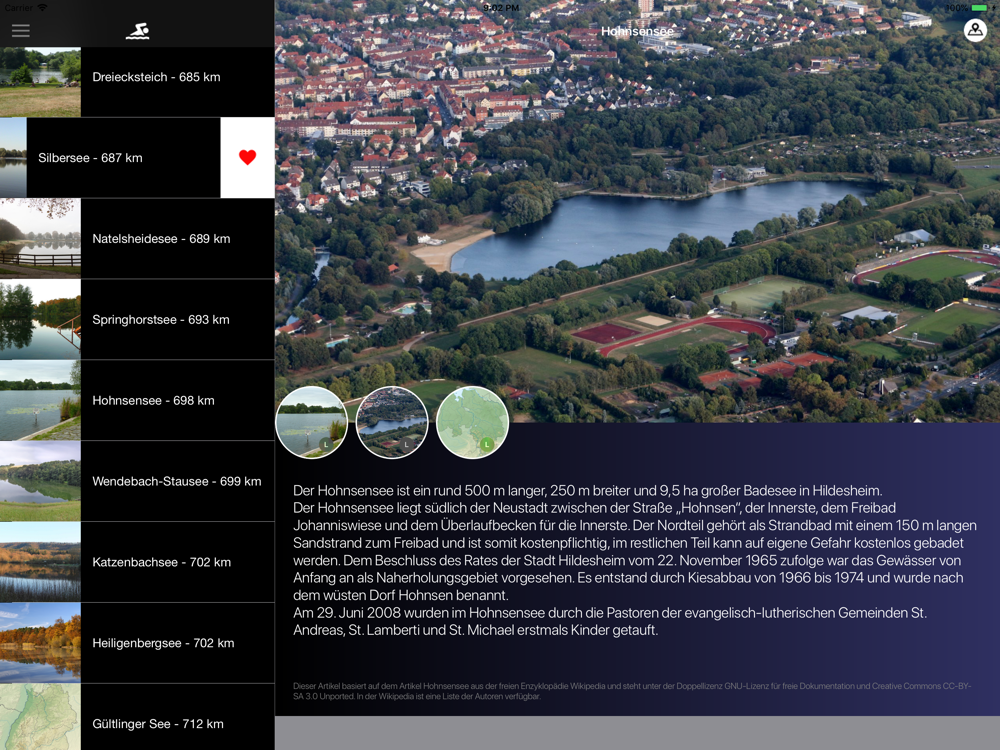Viewport: 1000px width, 750px height.
Task: Select Wendebach-Stausee - 699 km entry
Action: pos(137,482)
